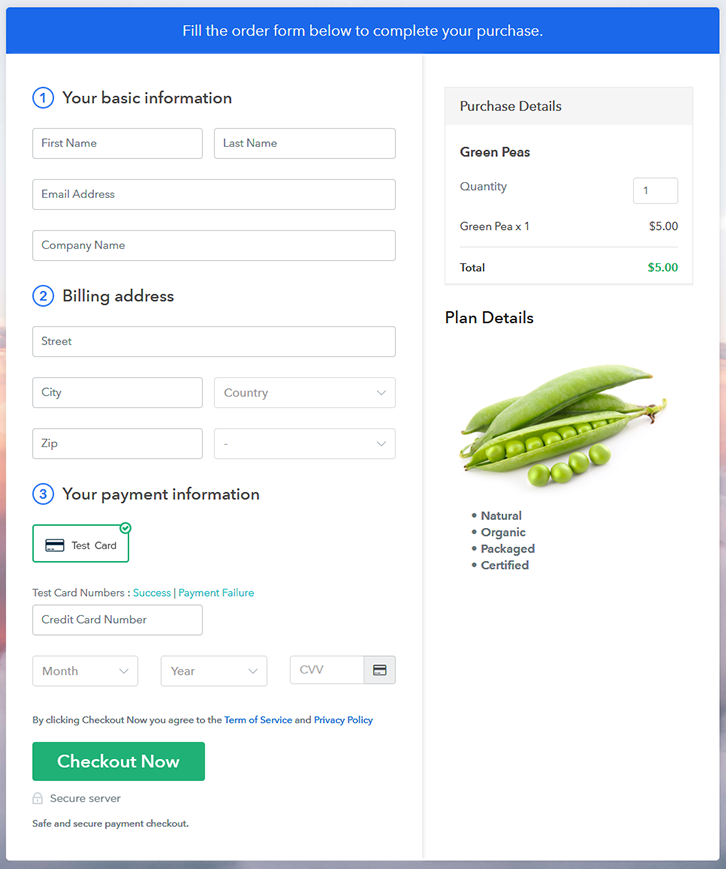726x869 pixels.
Task: Open the expiry Year dropdown
Action: [x=213, y=671]
